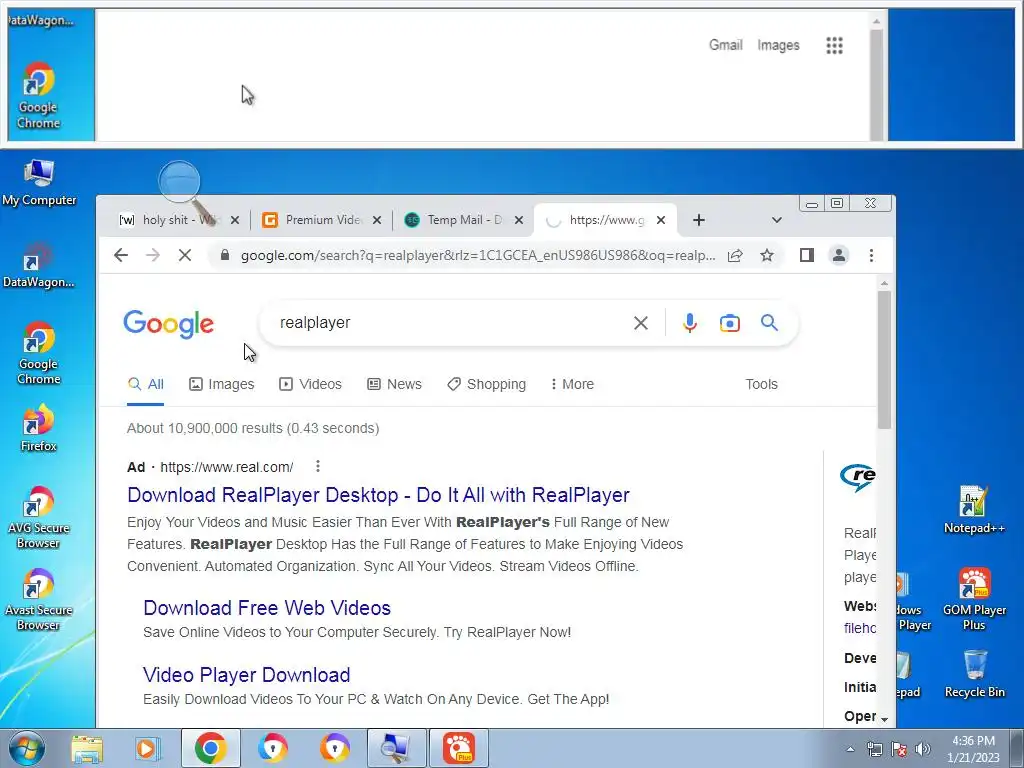Clear the search query with X
Screen dimensions: 1024x768
[641, 323]
